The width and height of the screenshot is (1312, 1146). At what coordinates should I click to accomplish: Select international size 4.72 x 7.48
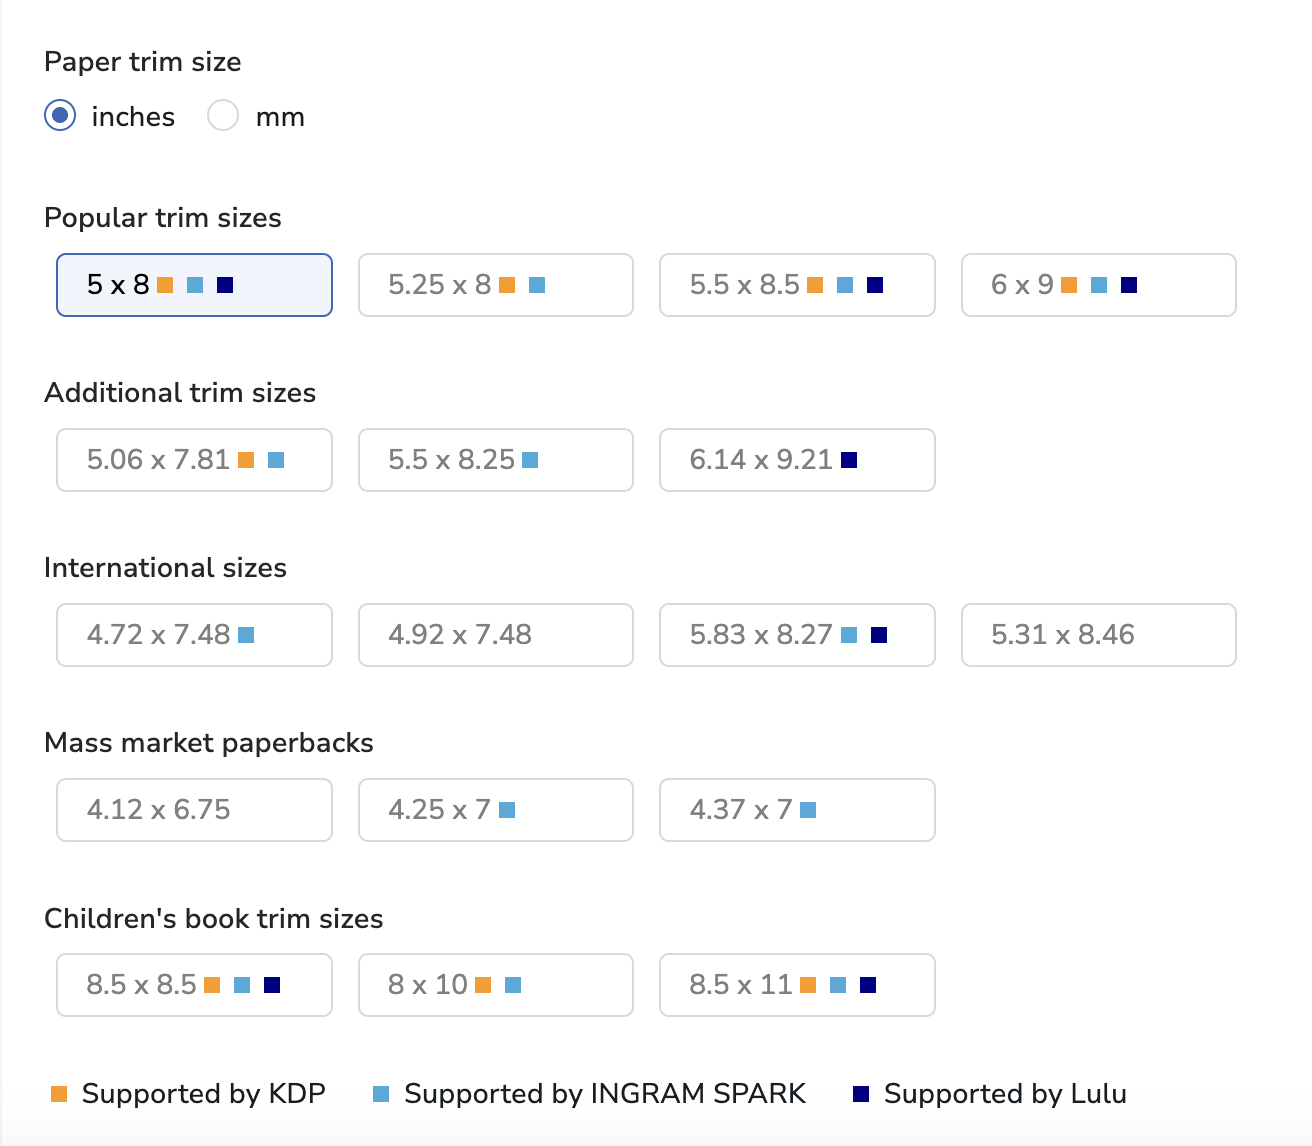194,635
